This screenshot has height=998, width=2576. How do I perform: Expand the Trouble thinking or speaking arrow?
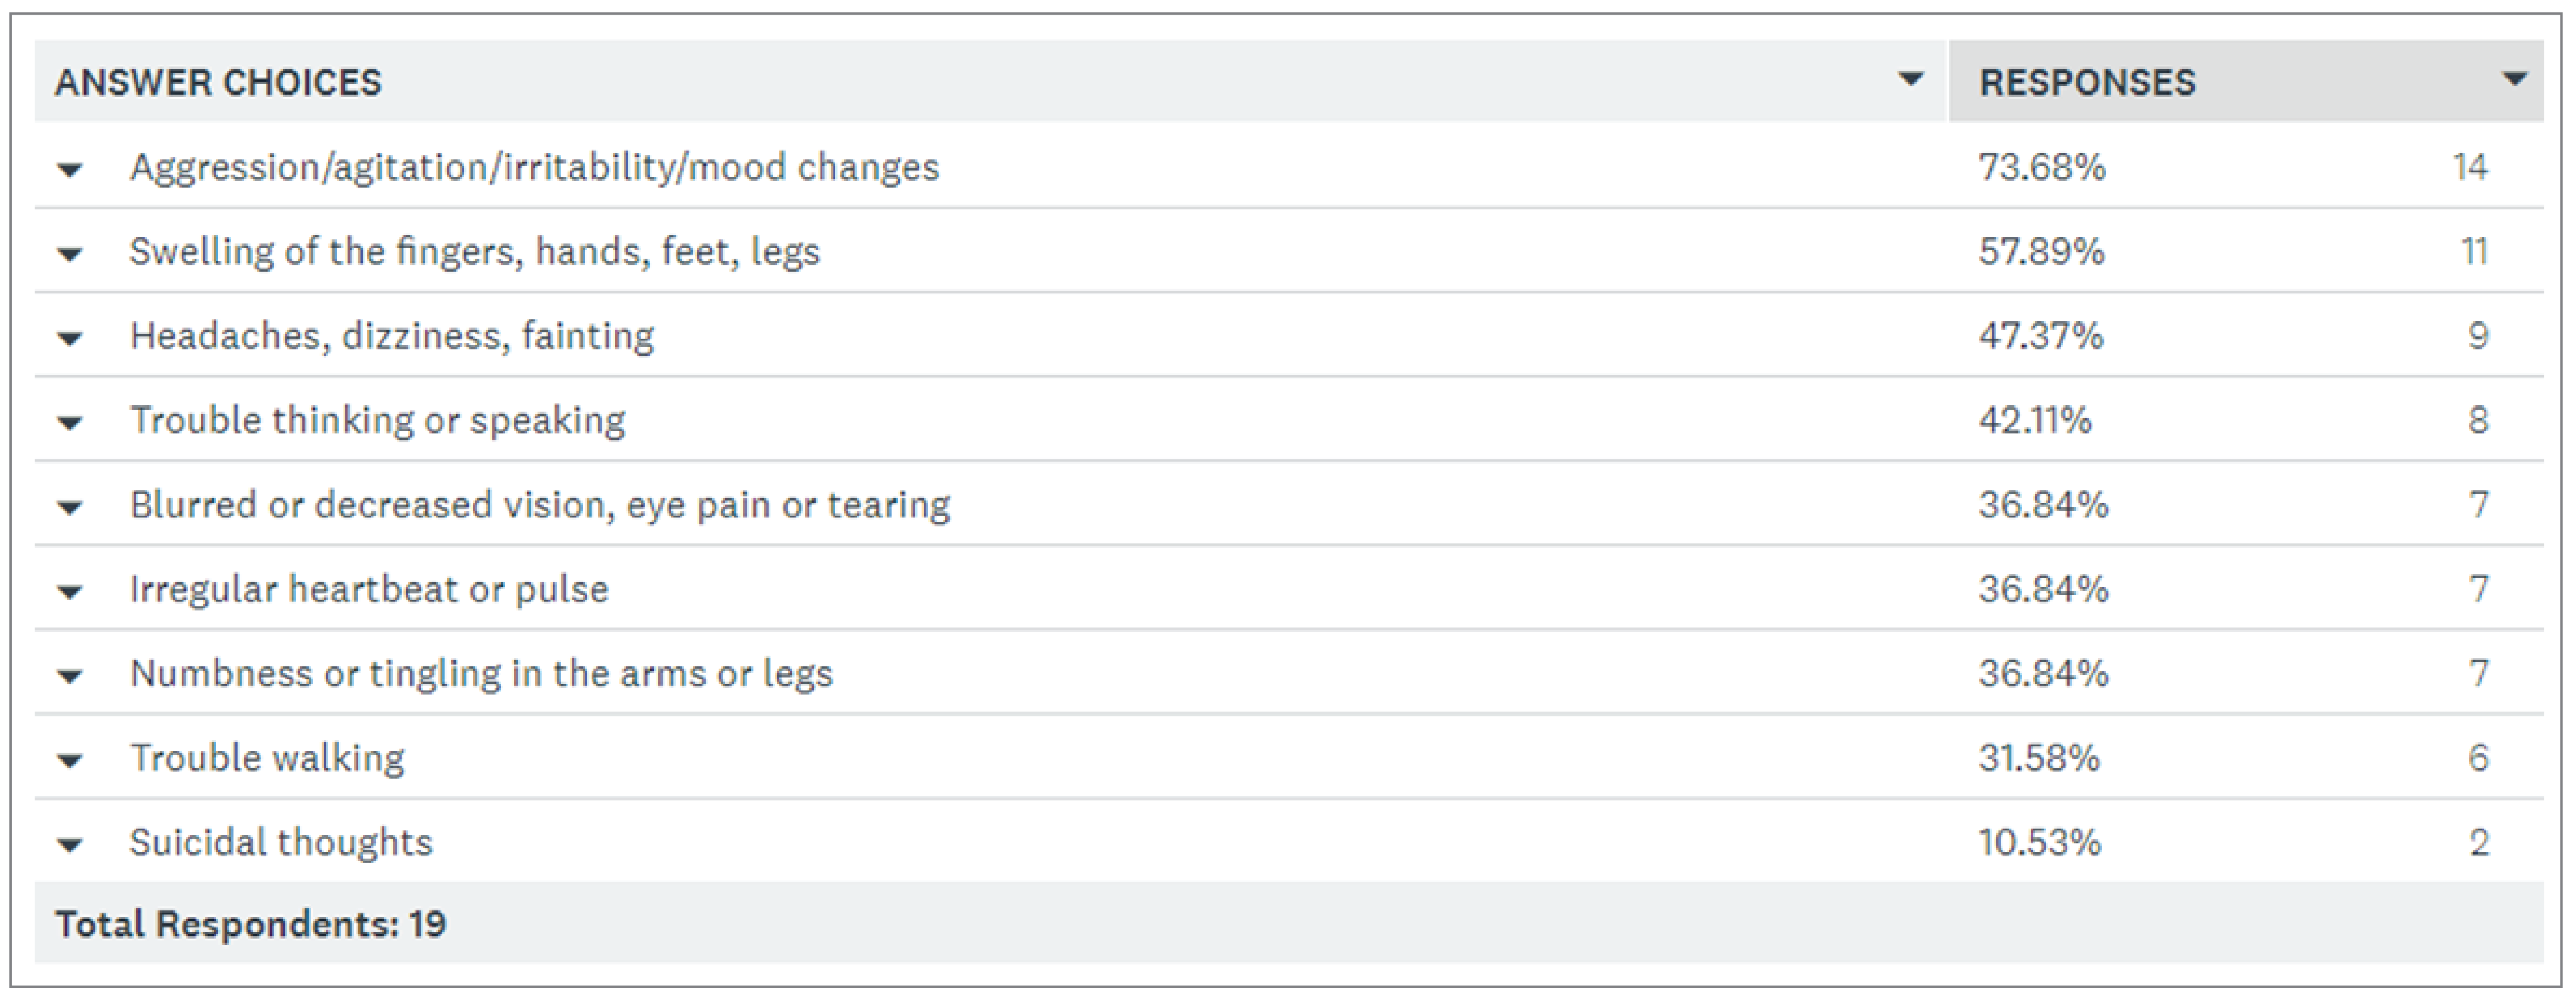[70, 423]
